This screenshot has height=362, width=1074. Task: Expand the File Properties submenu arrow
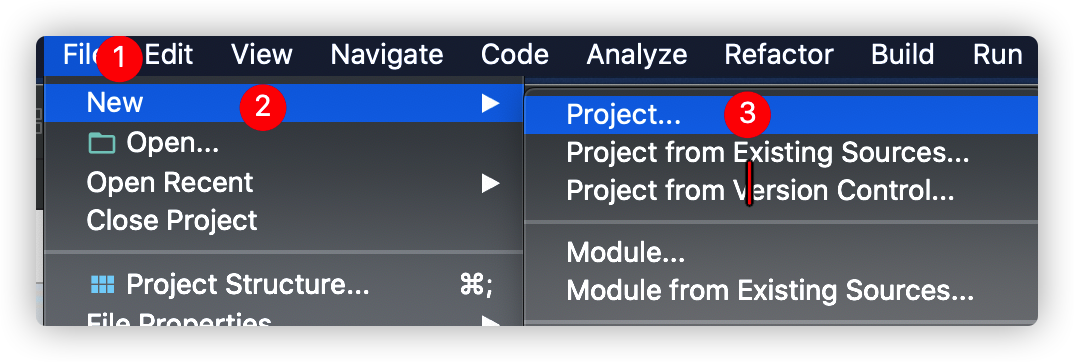click(x=490, y=320)
